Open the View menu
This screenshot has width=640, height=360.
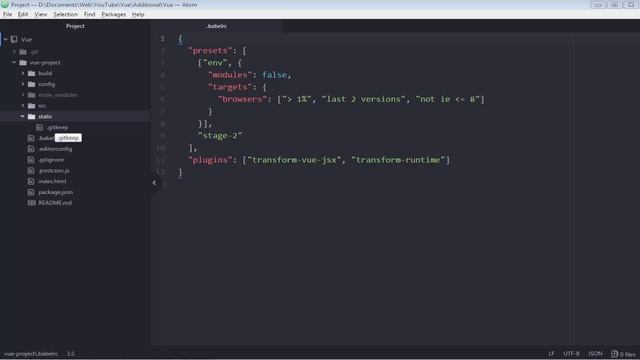[40, 14]
